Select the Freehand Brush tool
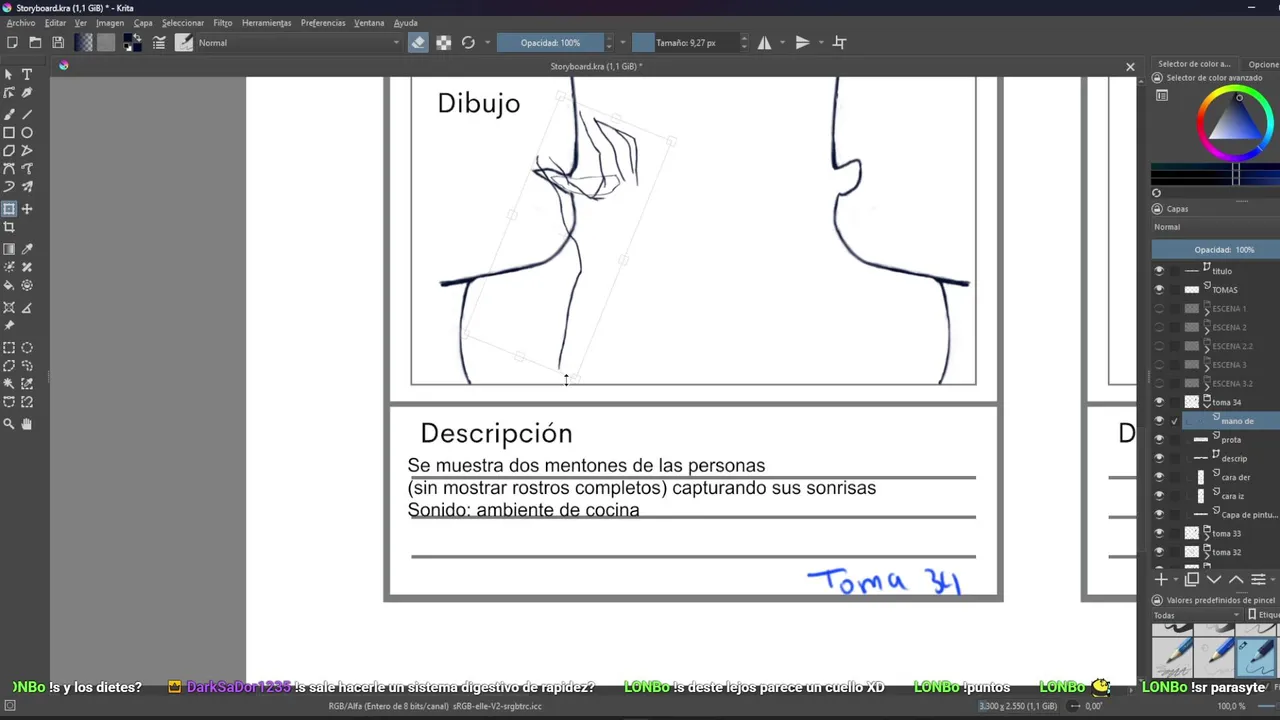 pyautogui.click(x=9, y=114)
